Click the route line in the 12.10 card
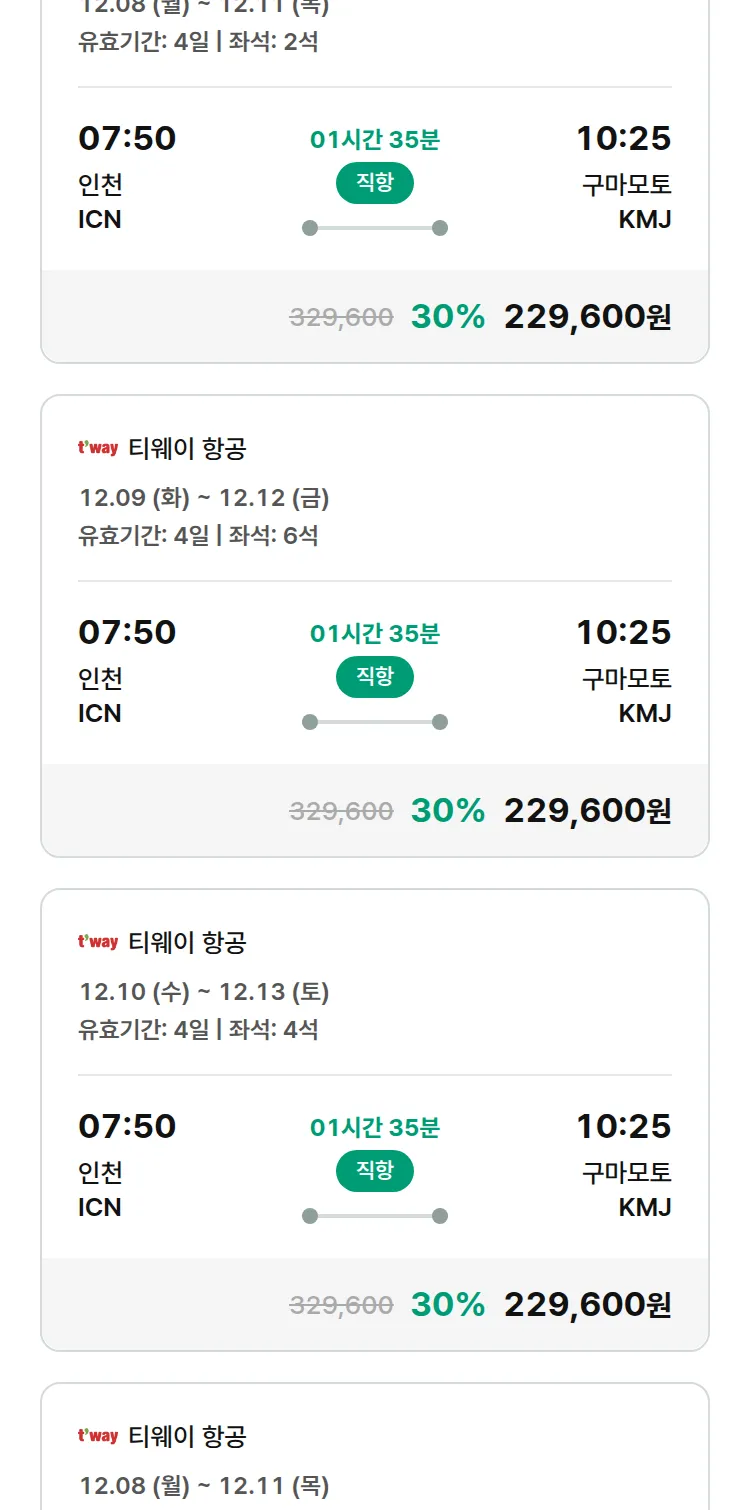The height and width of the screenshot is (1510, 750). pyautogui.click(x=375, y=1216)
